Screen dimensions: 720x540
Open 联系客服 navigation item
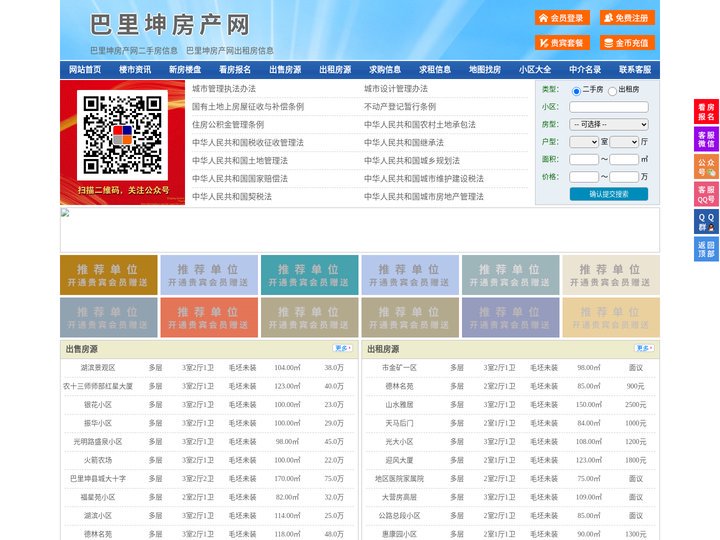(x=635, y=70)
